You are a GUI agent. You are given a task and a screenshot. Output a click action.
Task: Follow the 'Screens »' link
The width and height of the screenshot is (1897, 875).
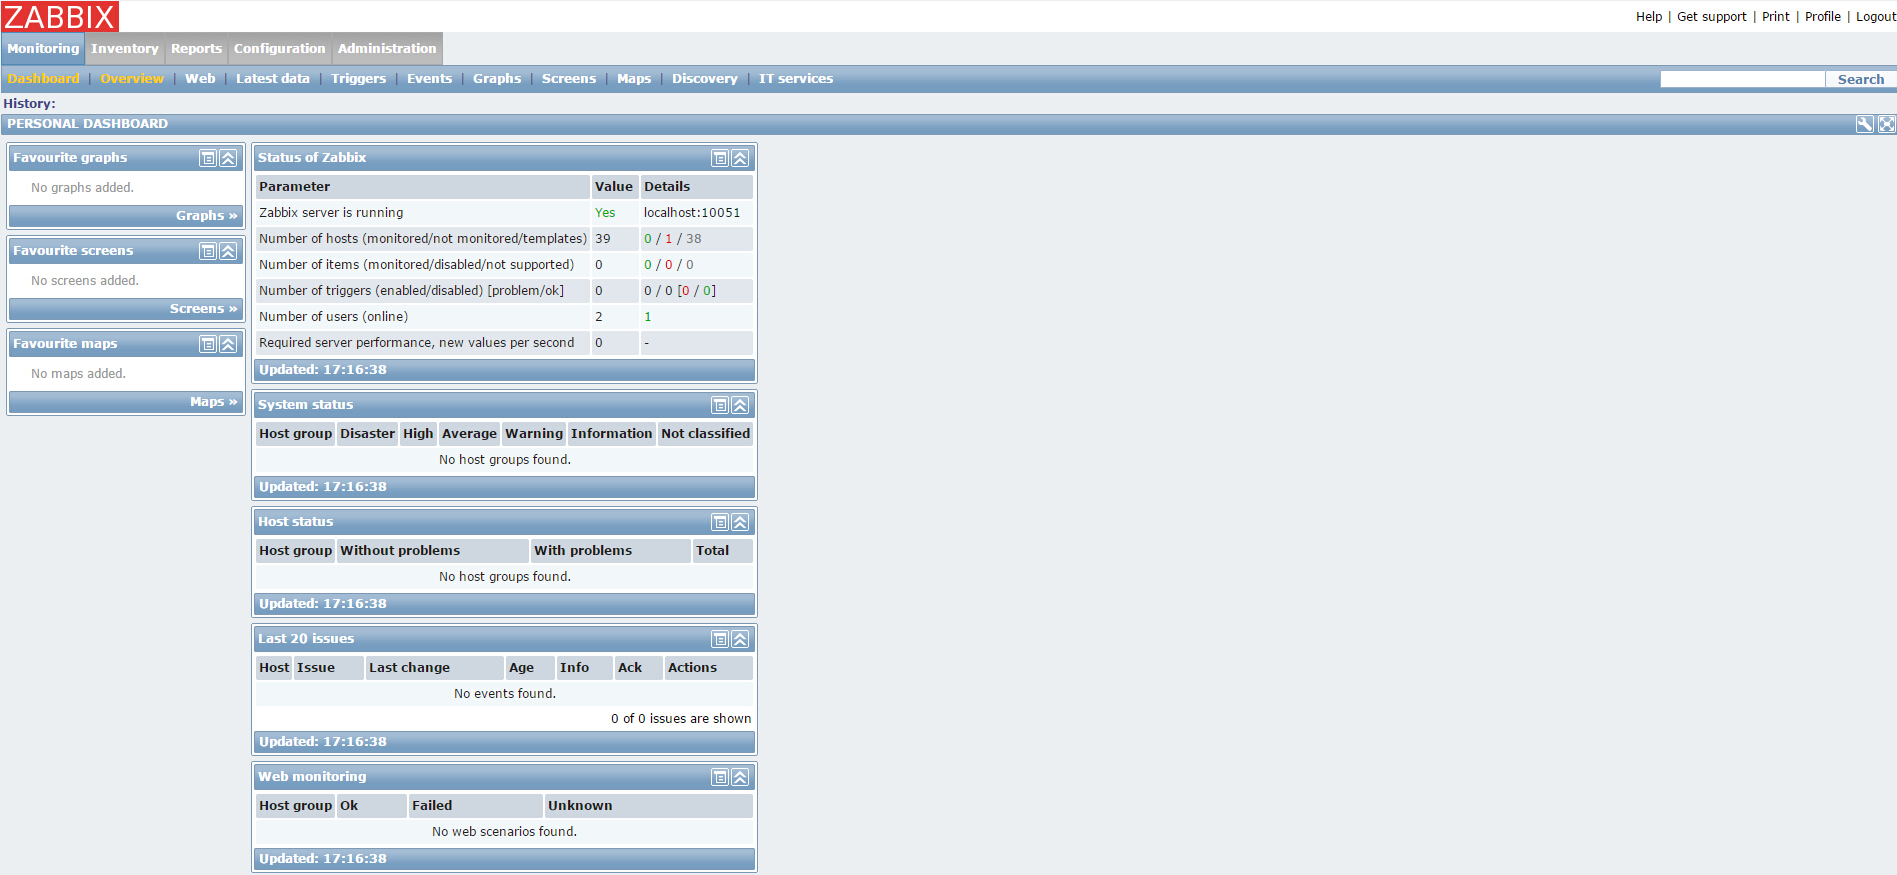204,309
